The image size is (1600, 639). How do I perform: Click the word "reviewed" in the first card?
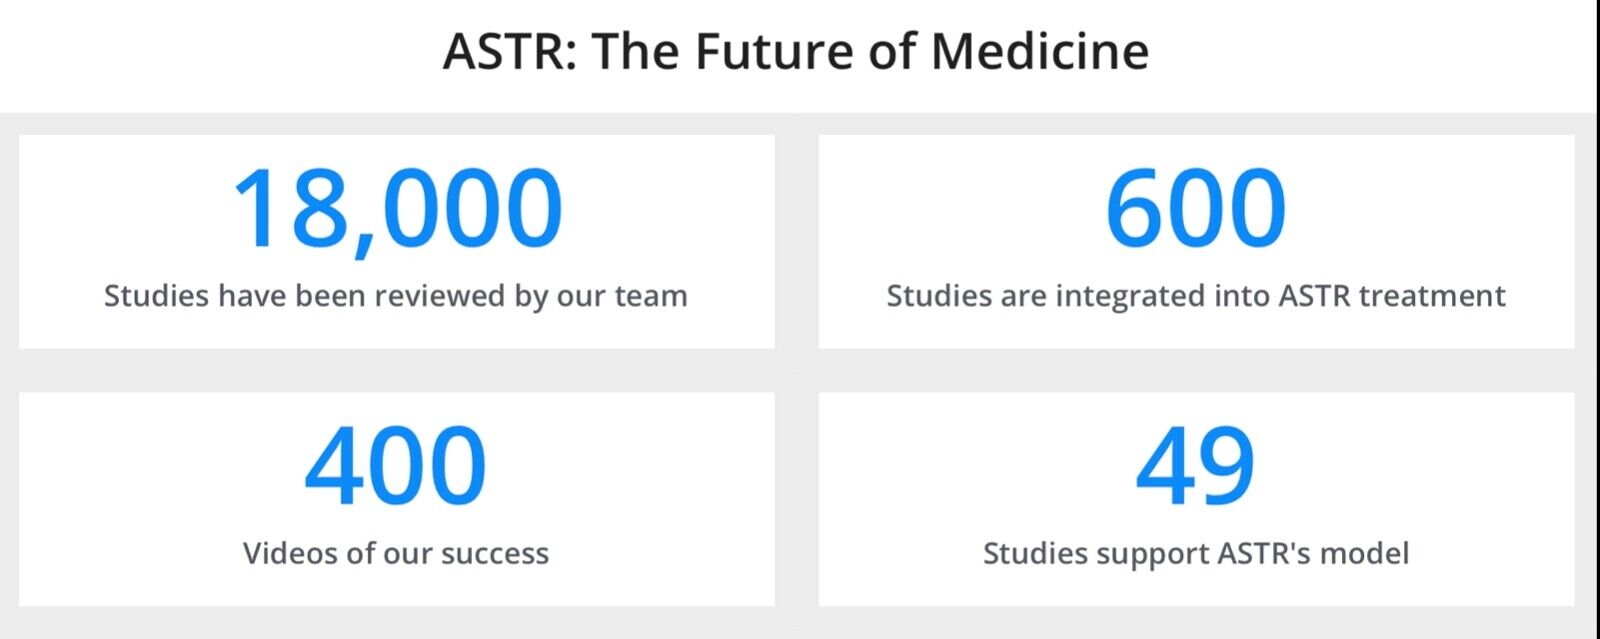click(440, 297)
